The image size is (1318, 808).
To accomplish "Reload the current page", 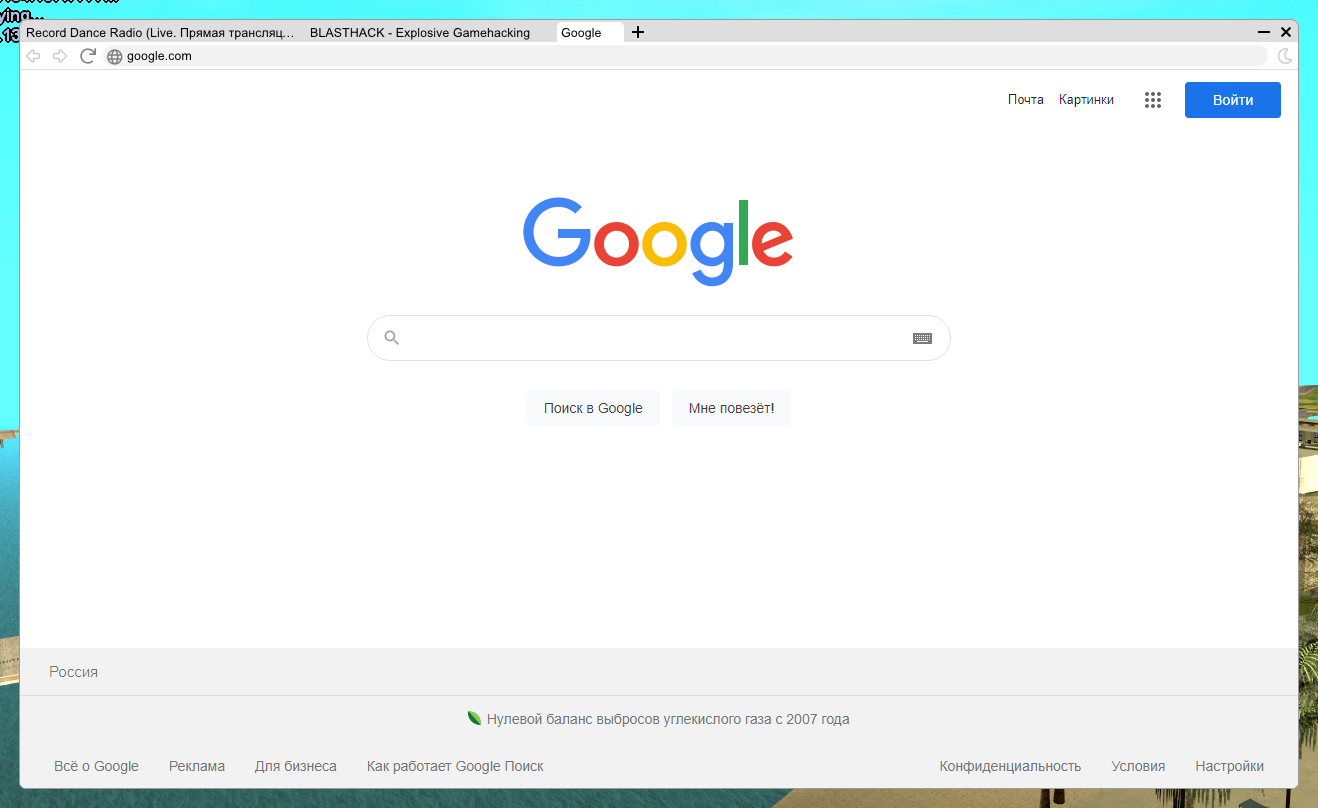I will coord(88,56).
